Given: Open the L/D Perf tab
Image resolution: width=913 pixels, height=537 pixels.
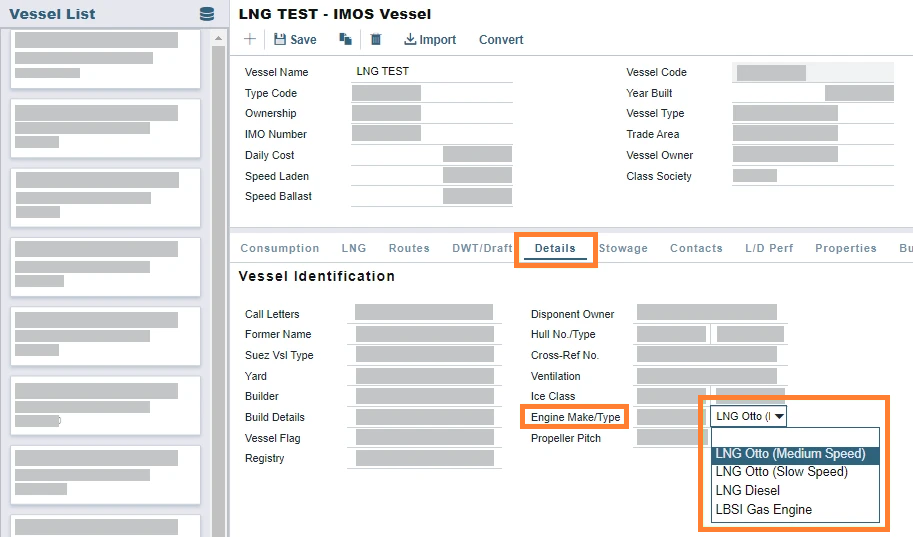Looking at the screenshot, I should pos(769,248).
